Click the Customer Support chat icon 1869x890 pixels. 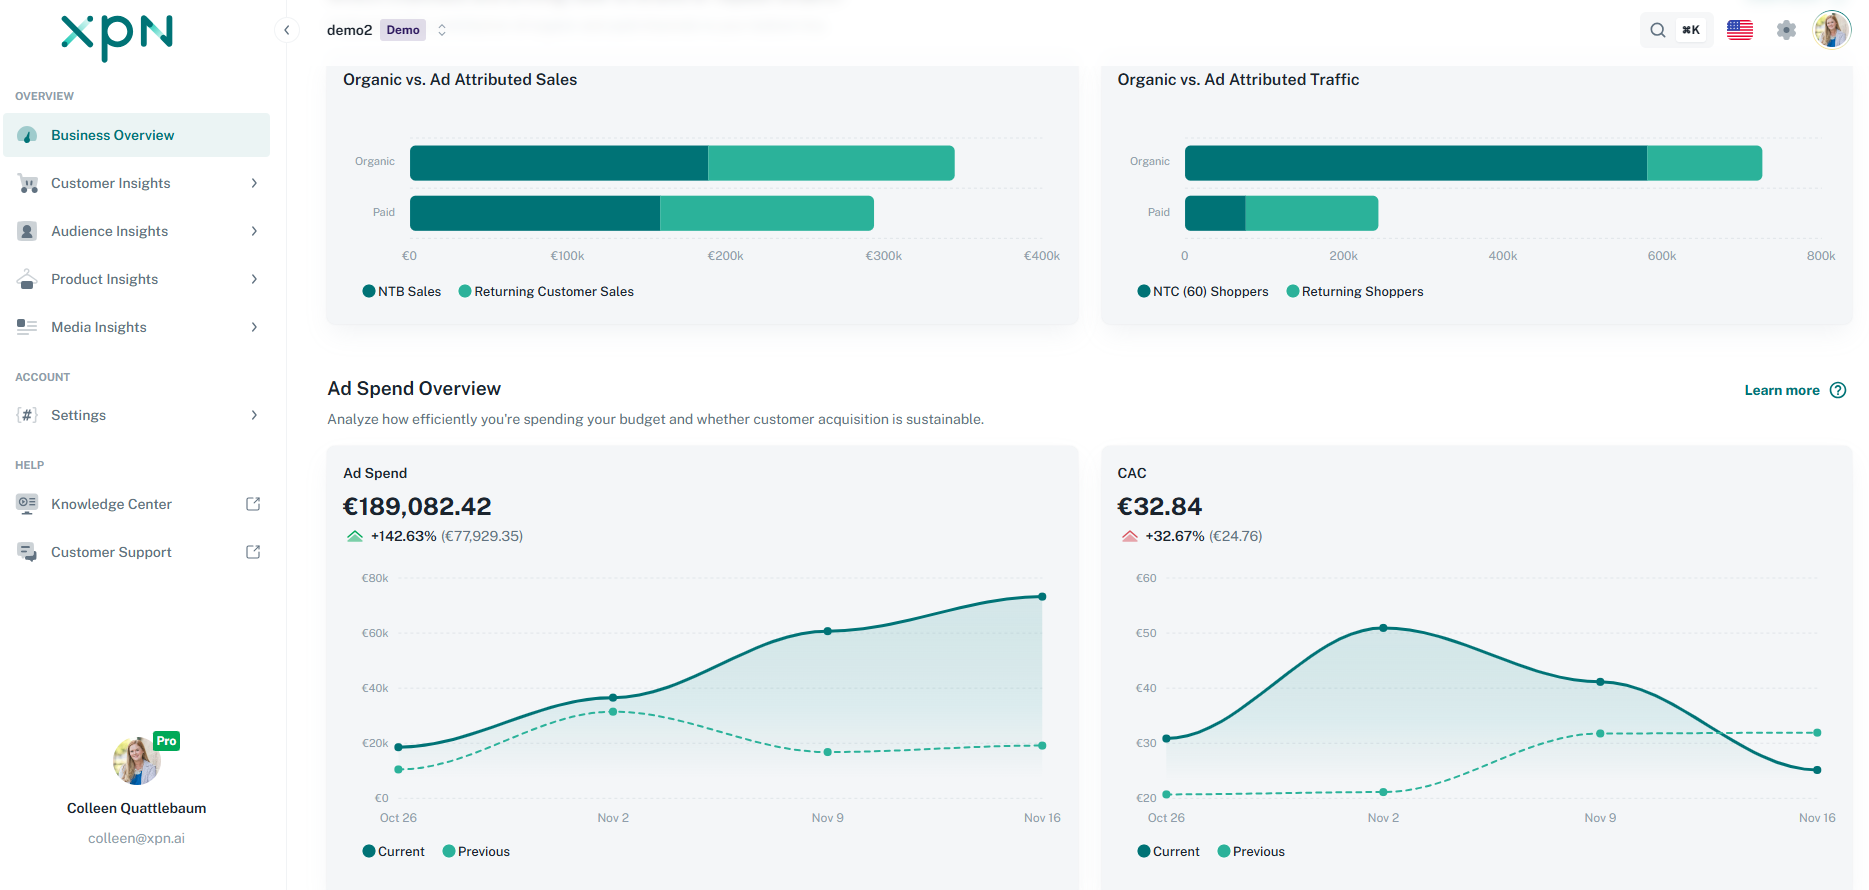click(x=28, y=552)
